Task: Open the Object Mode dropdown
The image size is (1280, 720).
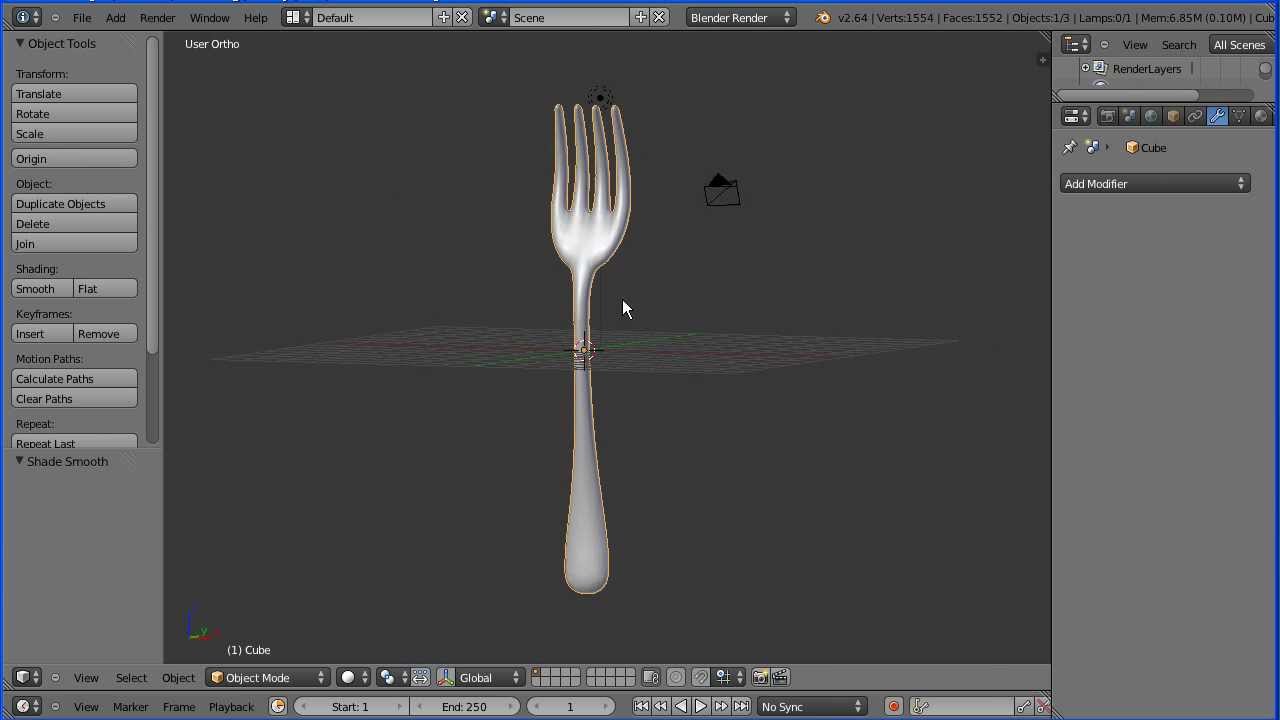Action: (x=267, y=678)
